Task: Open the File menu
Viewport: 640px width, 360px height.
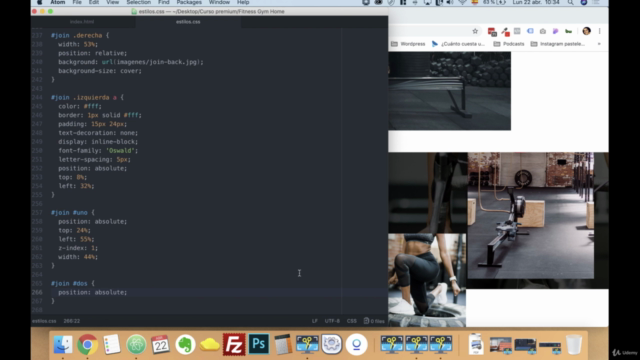Action: [77, 2]
